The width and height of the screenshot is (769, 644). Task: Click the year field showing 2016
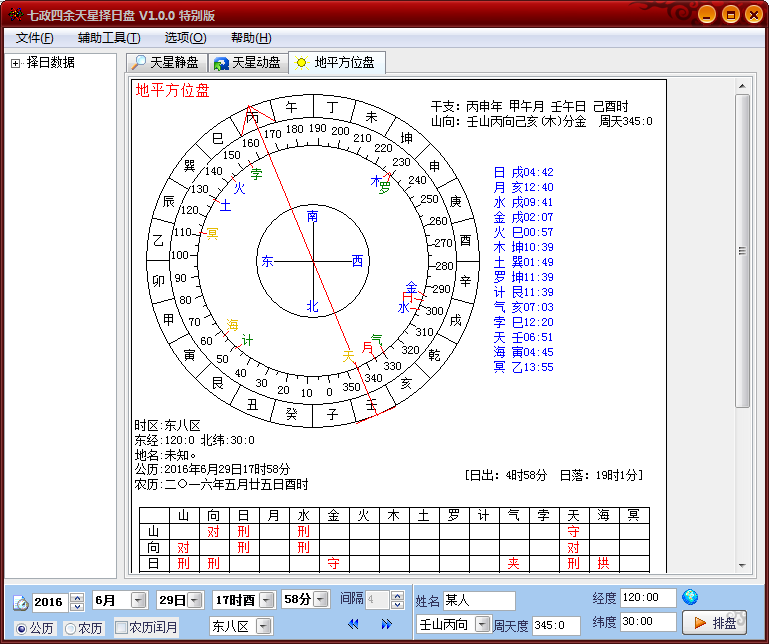tap(50, 602)
